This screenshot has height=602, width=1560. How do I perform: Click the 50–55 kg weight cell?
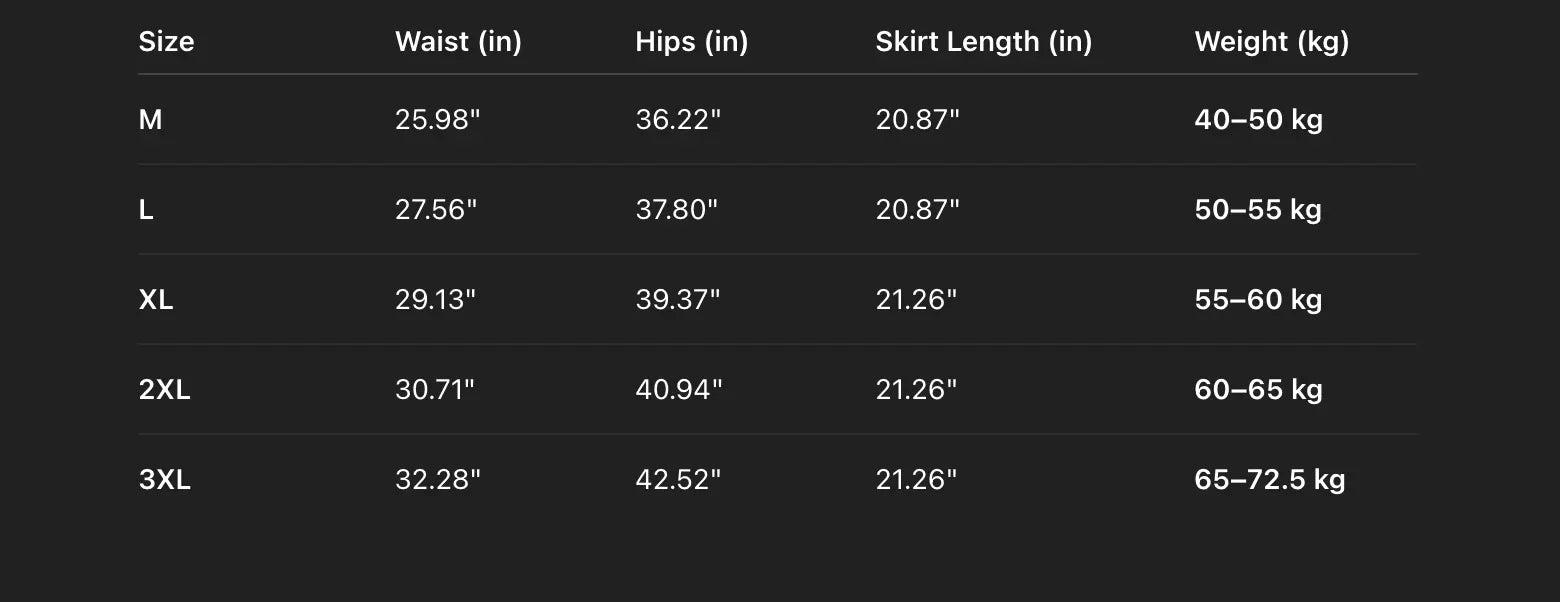click(1257, 210)
